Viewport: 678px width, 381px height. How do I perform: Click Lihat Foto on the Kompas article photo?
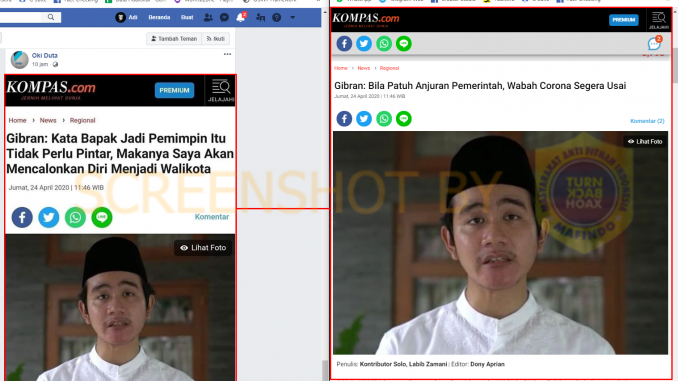tap(645, 141)
